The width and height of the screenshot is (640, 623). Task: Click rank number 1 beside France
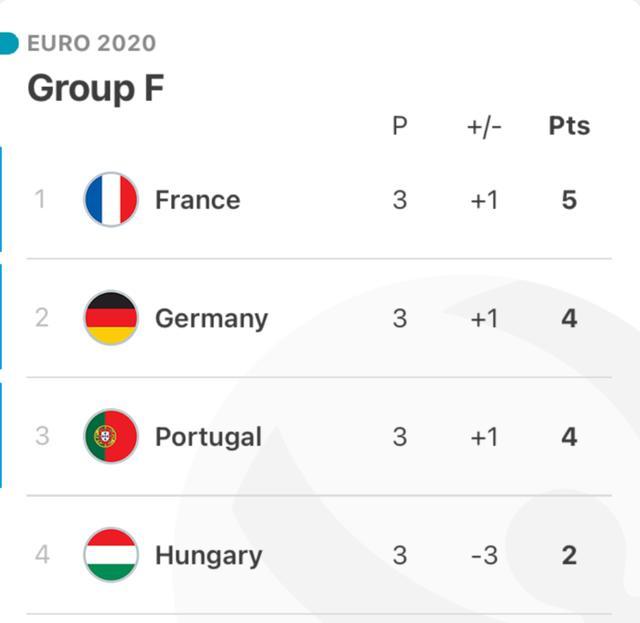(41, 200)
